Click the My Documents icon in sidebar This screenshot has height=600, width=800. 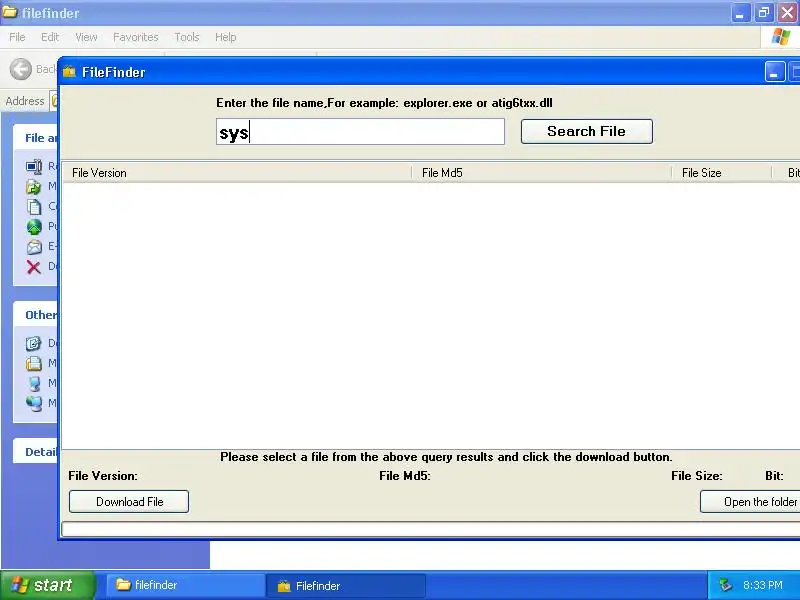(34, 363)
